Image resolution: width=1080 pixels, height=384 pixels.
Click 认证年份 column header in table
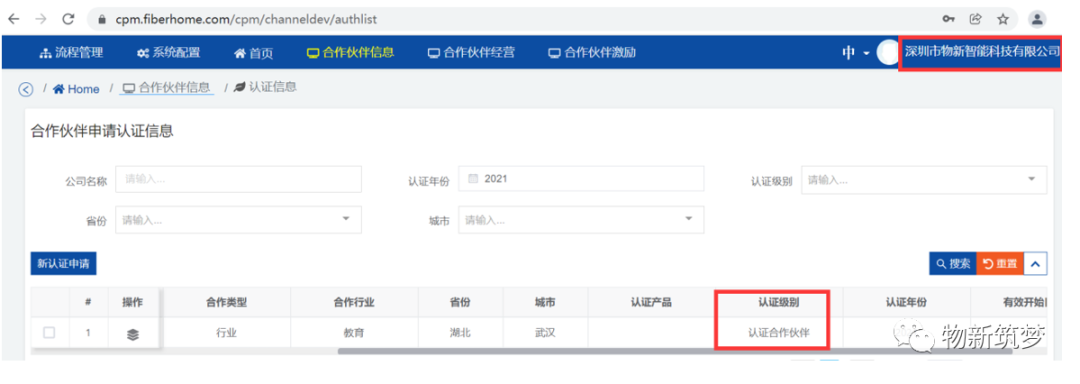(906, 302)
